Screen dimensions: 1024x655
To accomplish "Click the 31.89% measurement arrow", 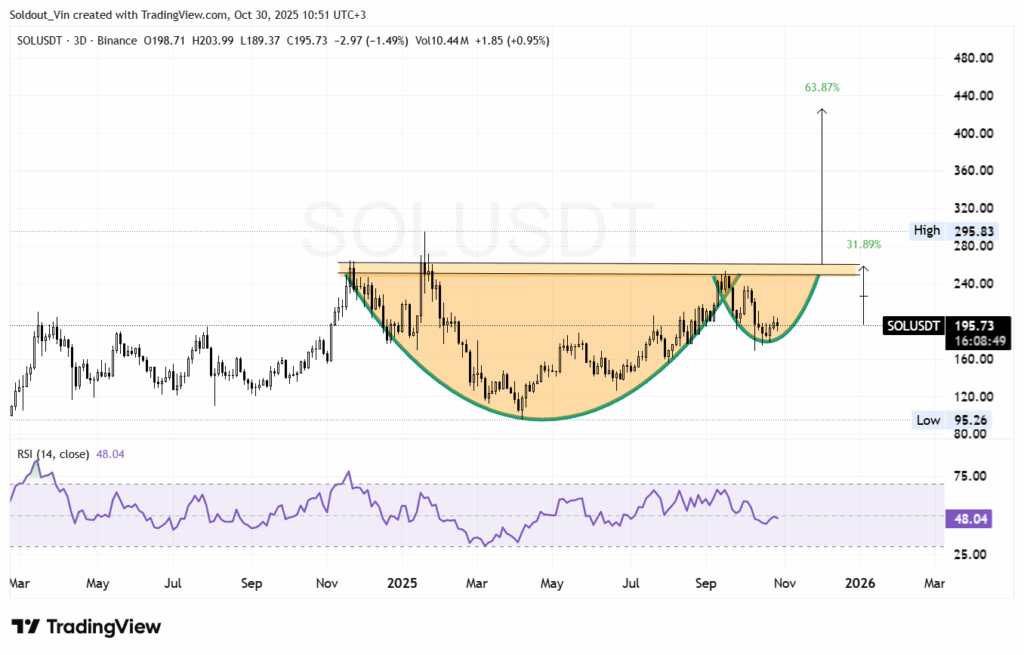I will point(862,296).
